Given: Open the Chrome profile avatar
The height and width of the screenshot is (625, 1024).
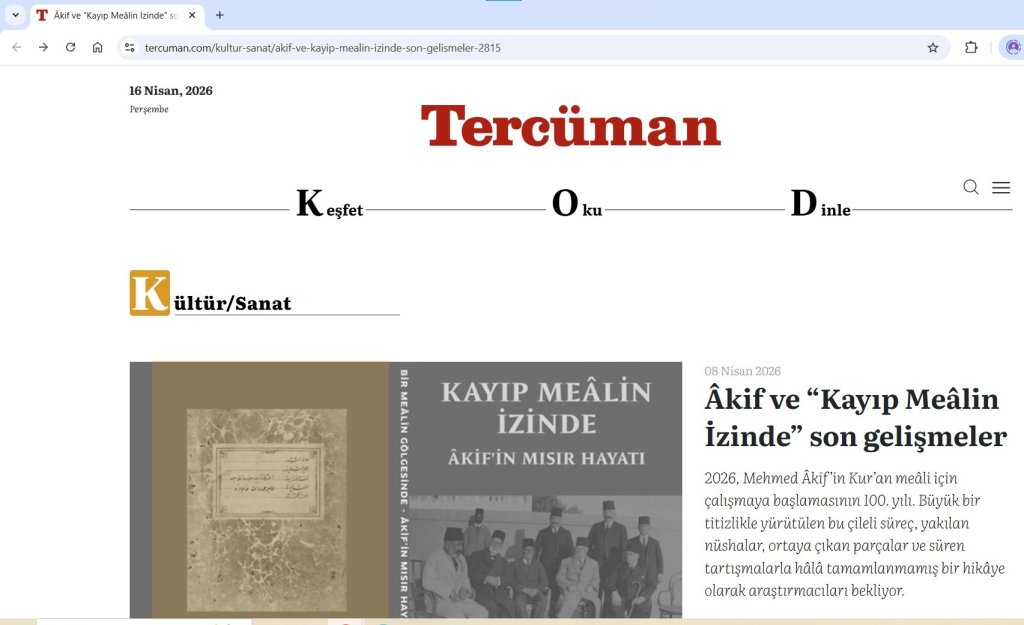Looking at the screenshot, I should coord(1012,47).
